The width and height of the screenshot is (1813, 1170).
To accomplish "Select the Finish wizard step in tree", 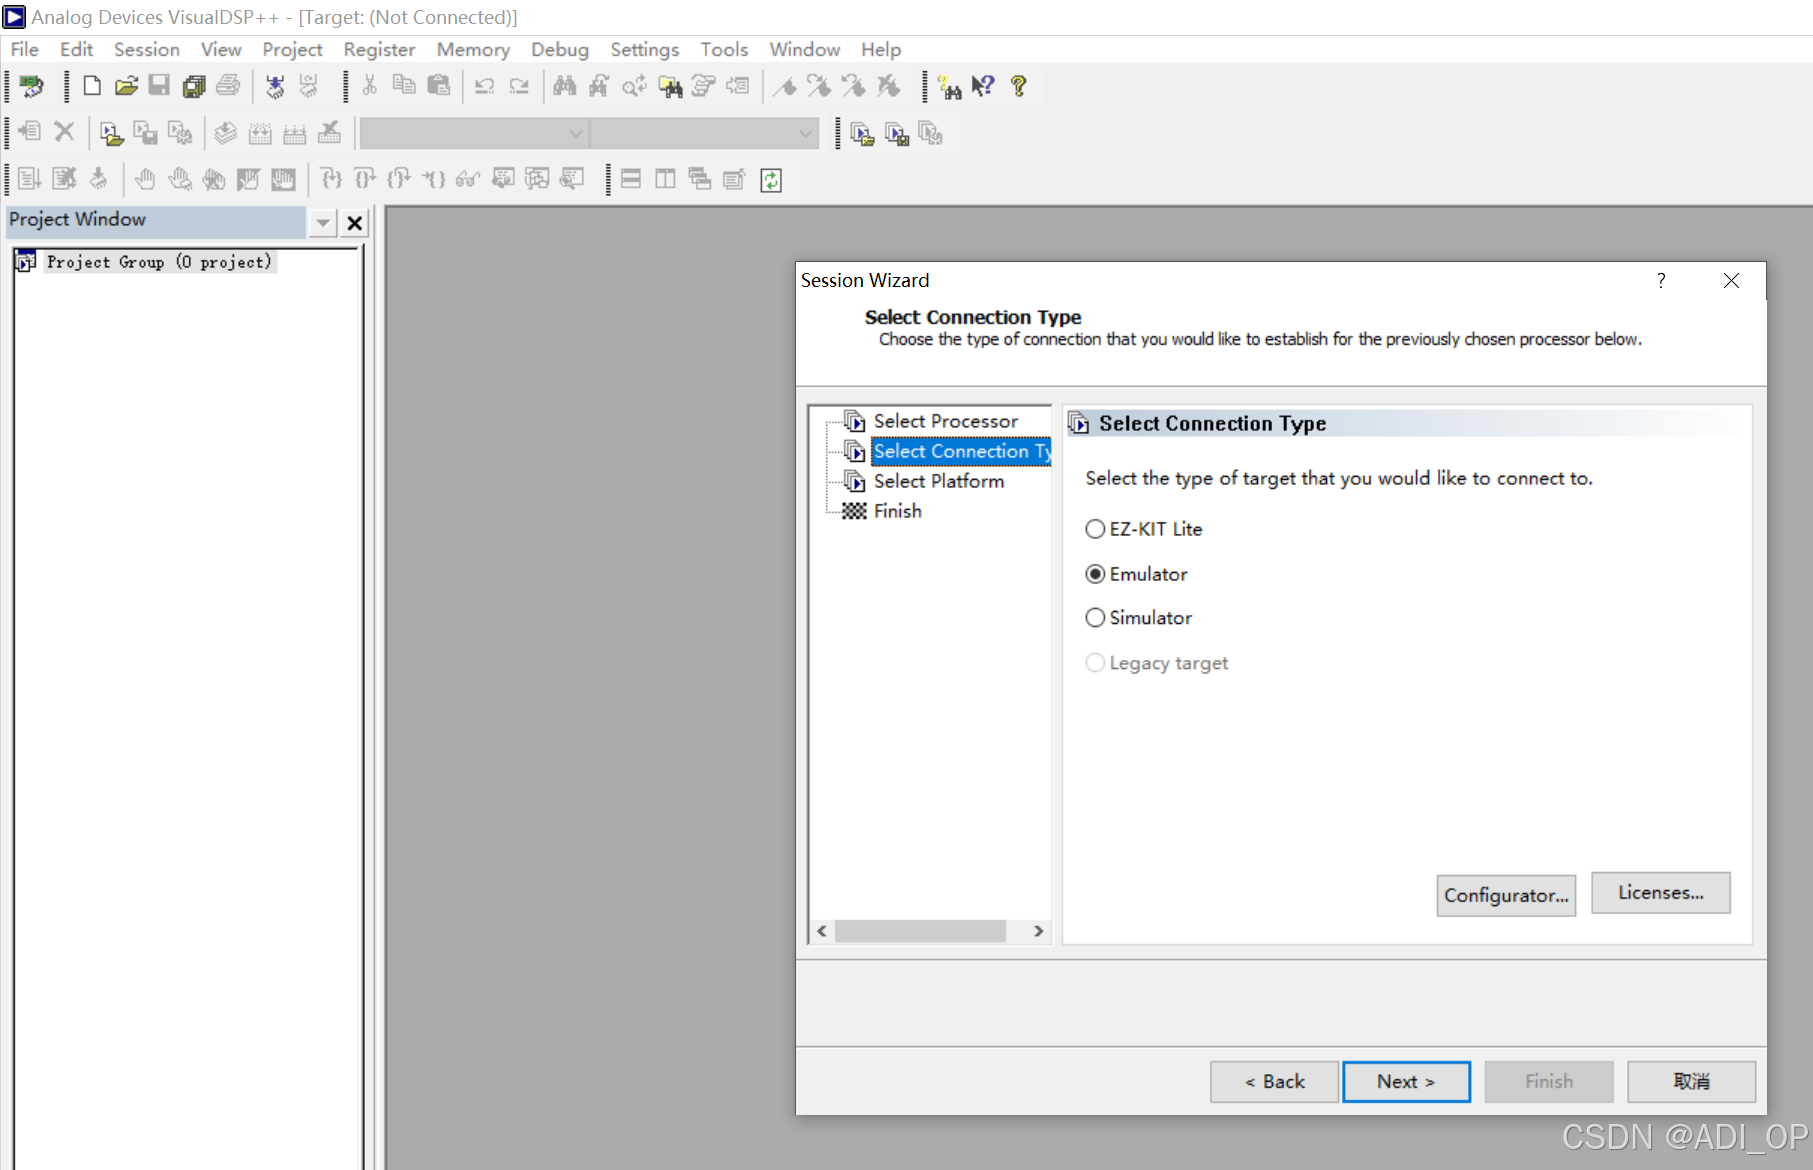I will [x=897, y=511].
